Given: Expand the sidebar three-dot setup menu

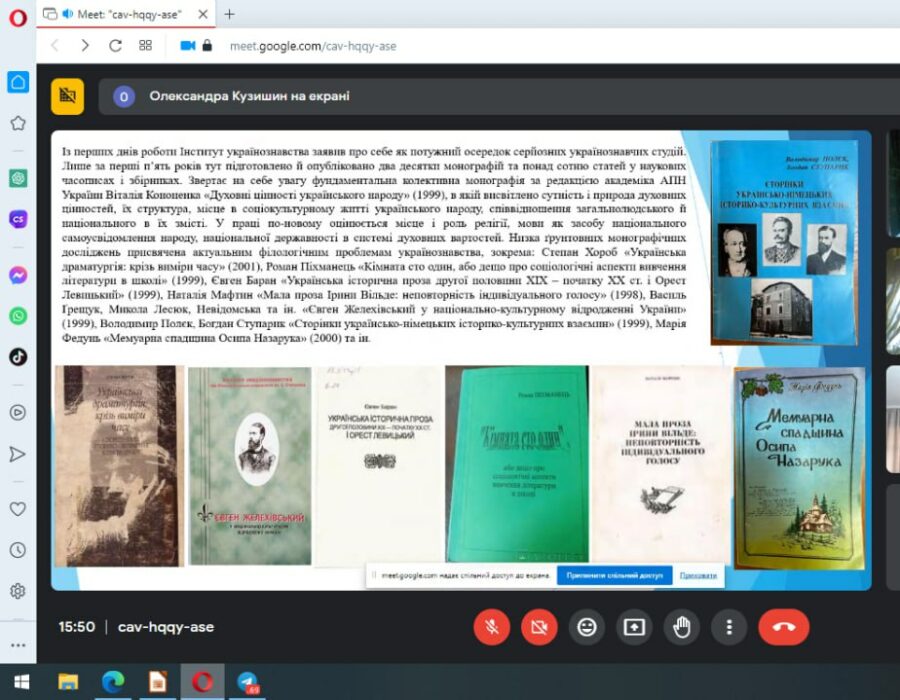Looking at the screenshot, I should (x=18, y=644).
